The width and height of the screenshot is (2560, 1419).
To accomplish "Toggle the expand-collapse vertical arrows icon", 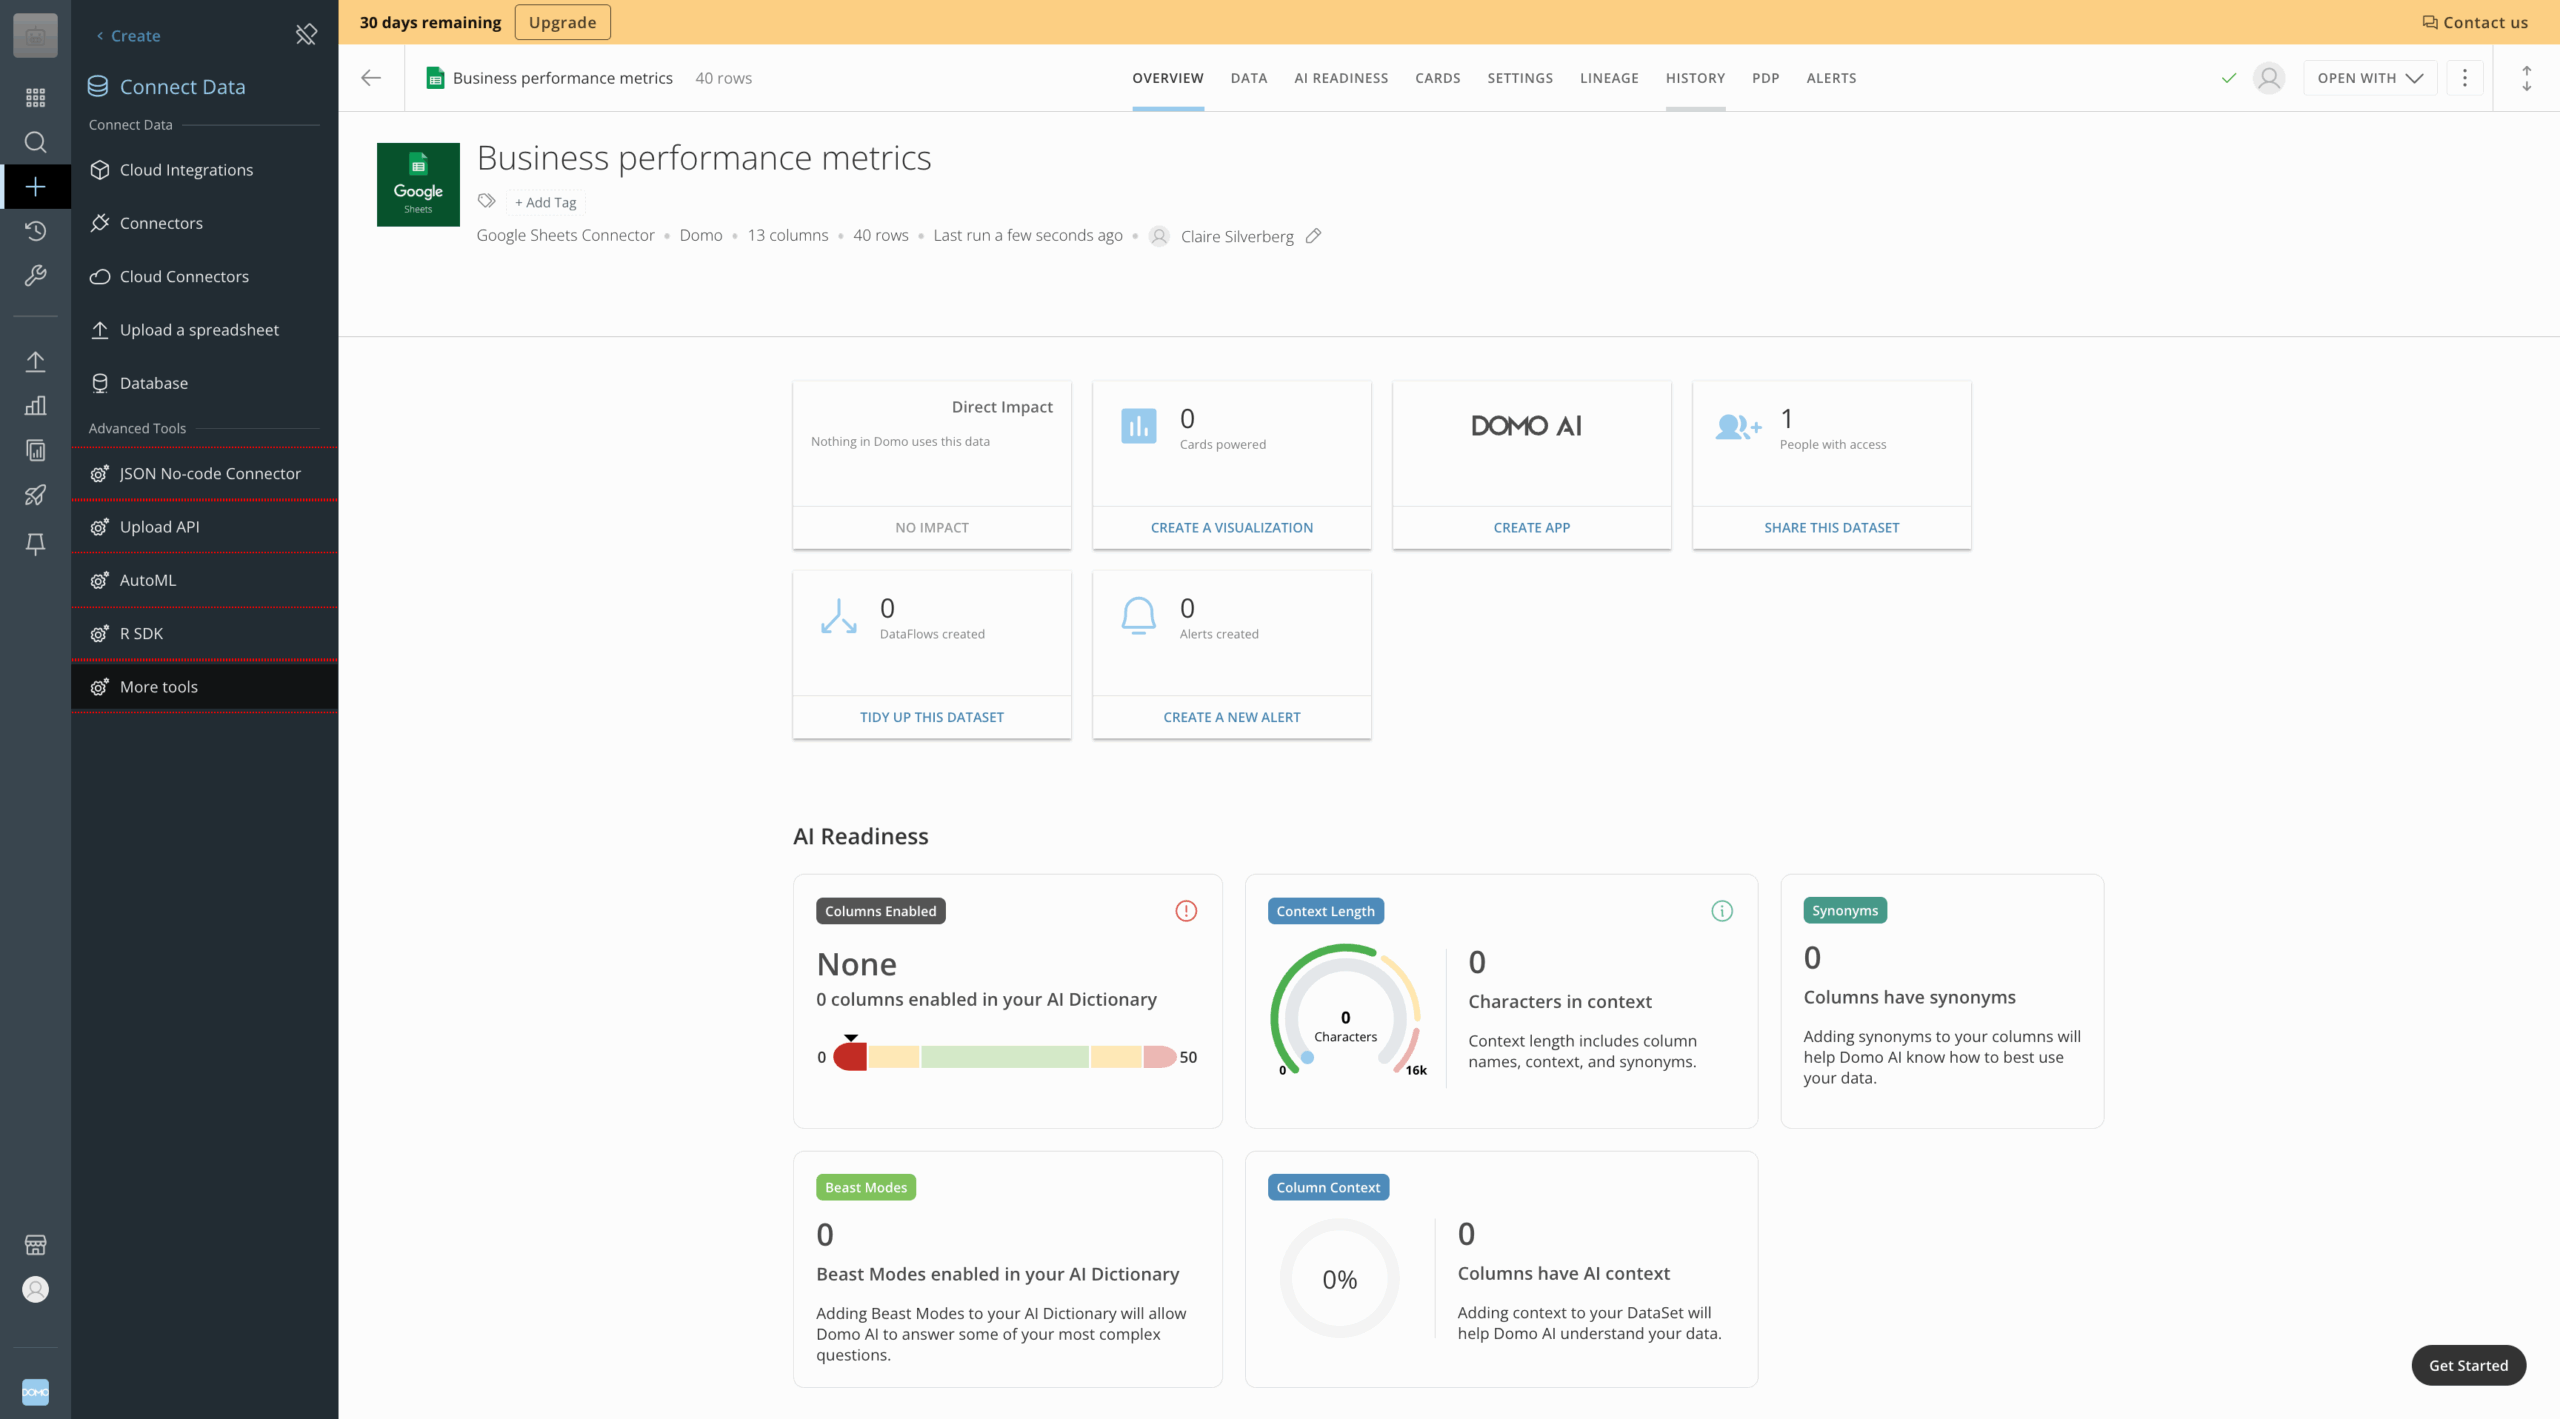I will tap(2526, 78).
